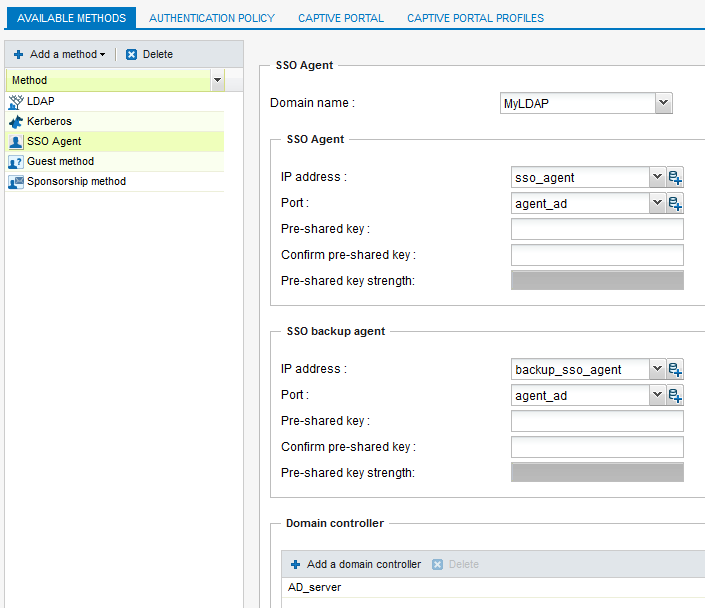Focus backup agent Confirm pre-shared key field
The height and width of the screenshot is (608, 705).
597,447
